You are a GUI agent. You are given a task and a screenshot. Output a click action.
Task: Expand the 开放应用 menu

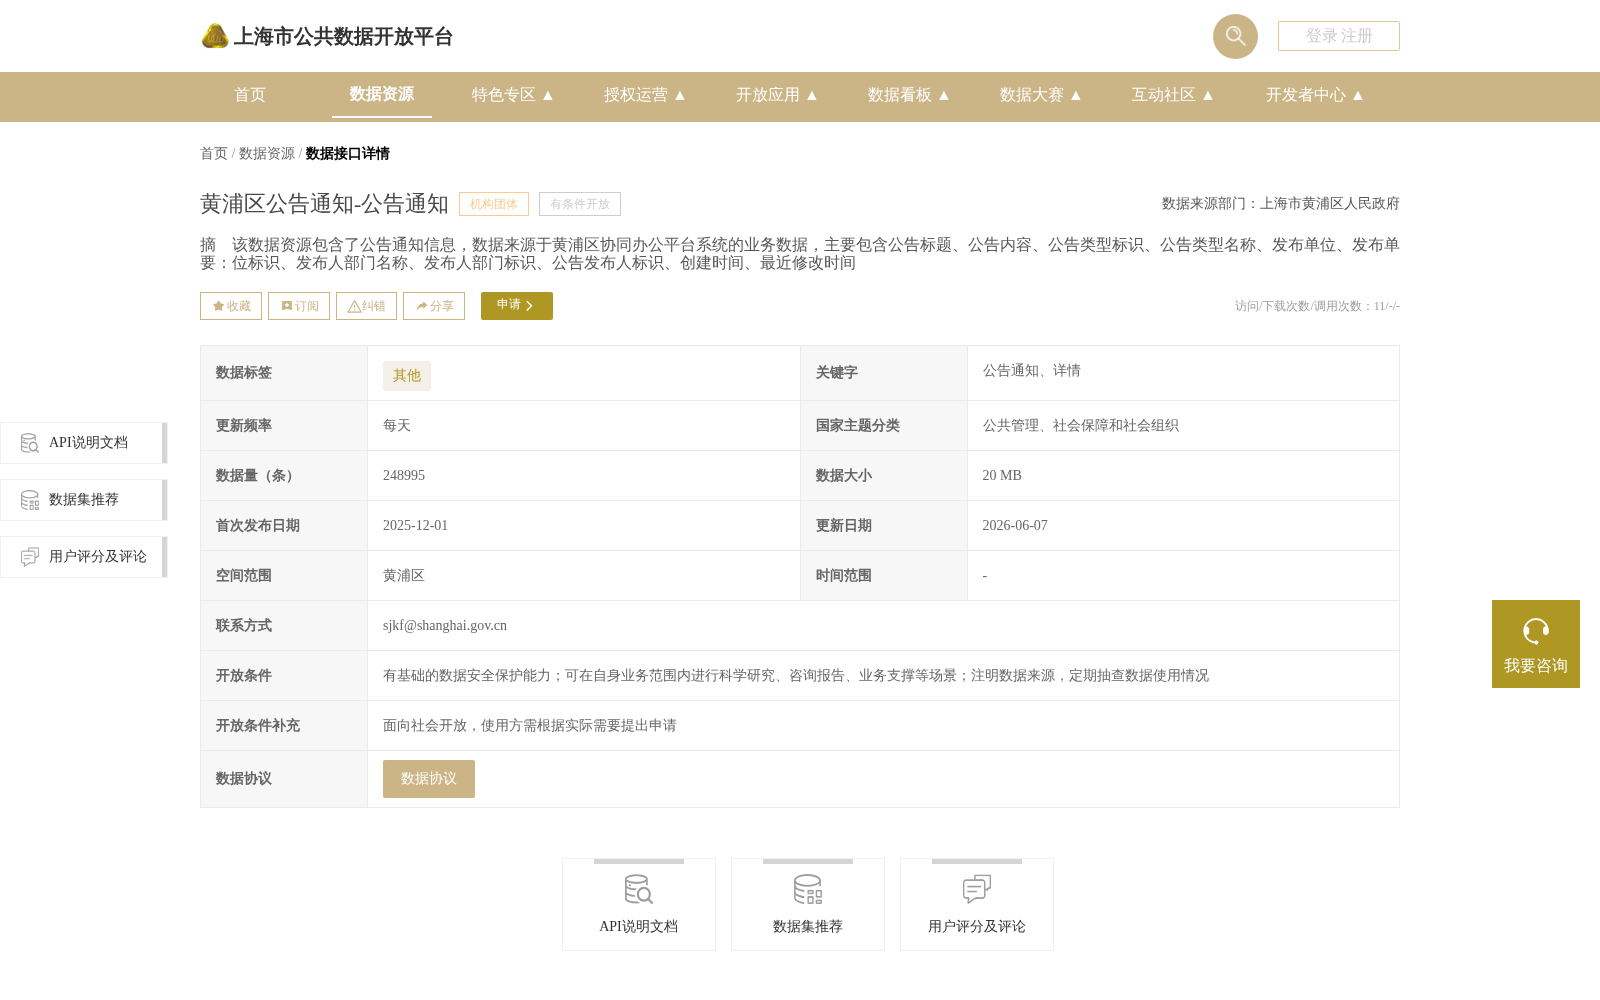click(777, 95)
